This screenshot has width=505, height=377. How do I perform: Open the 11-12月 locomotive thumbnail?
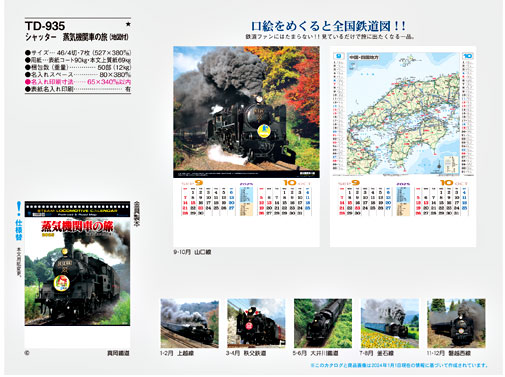456,323
